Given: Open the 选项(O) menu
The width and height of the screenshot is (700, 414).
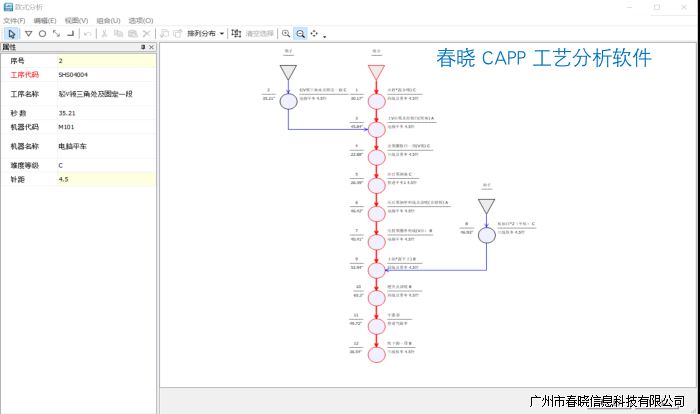Looking at the screenshot, I should pos(141,20).
